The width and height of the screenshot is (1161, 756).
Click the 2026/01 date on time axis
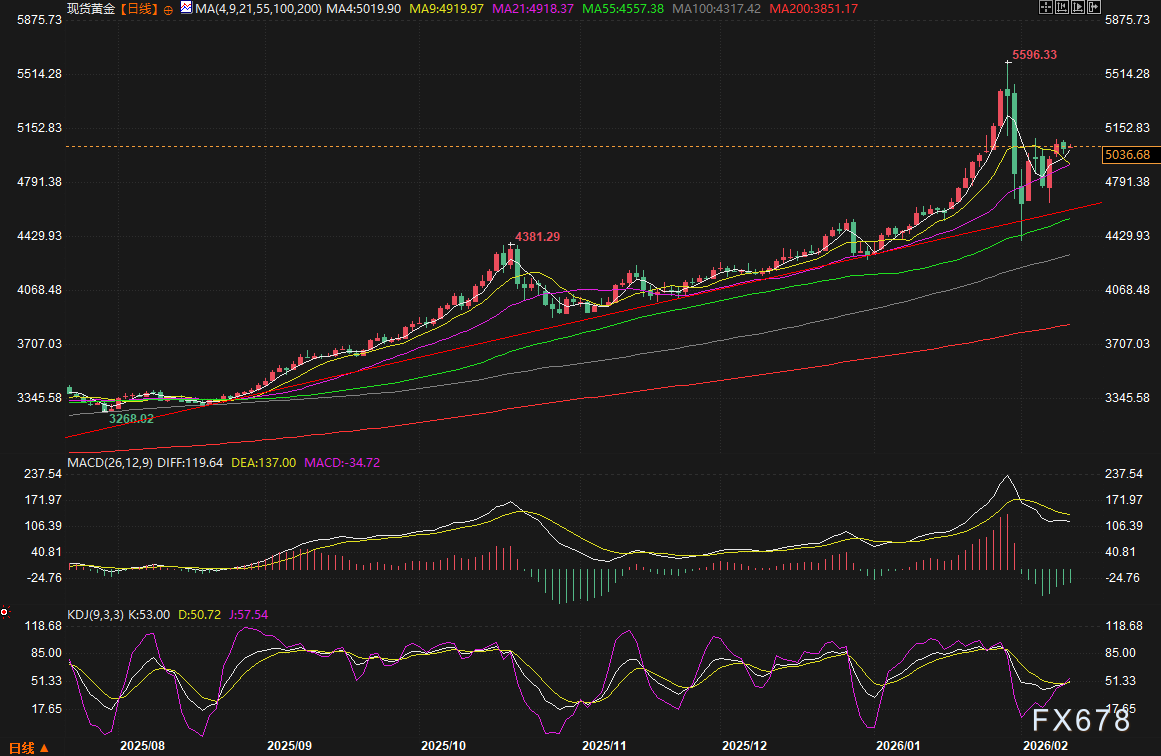coord(897,746)
